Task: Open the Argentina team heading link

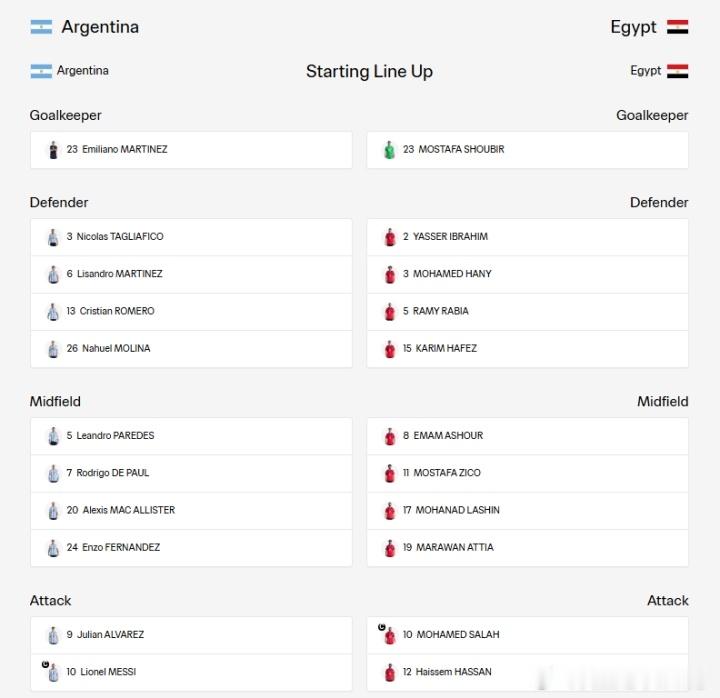Action: pos(100,27)
